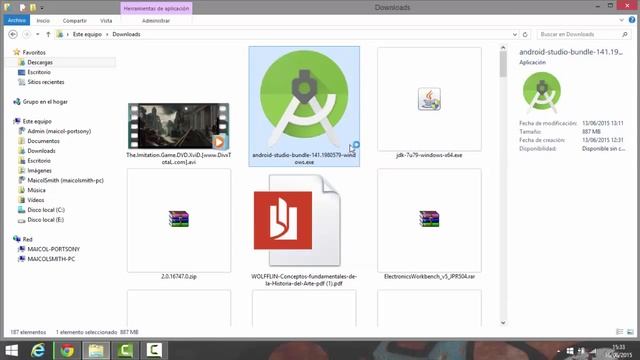This screenshot has width=640, height=360.
Task: Go up one folder level arrow
Action: pyautogui.click(x=48, y=34)
